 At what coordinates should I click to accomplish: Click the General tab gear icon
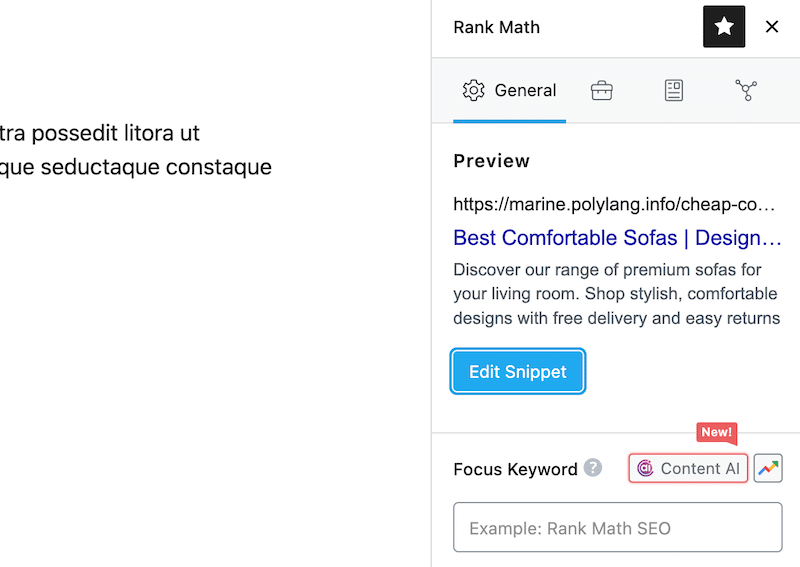tap(473, 90)
